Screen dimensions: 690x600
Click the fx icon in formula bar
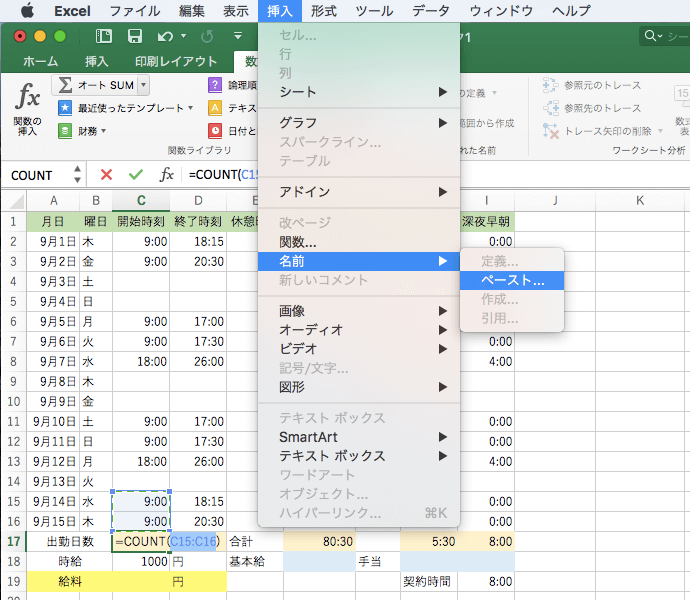click(x=166, y=175)
